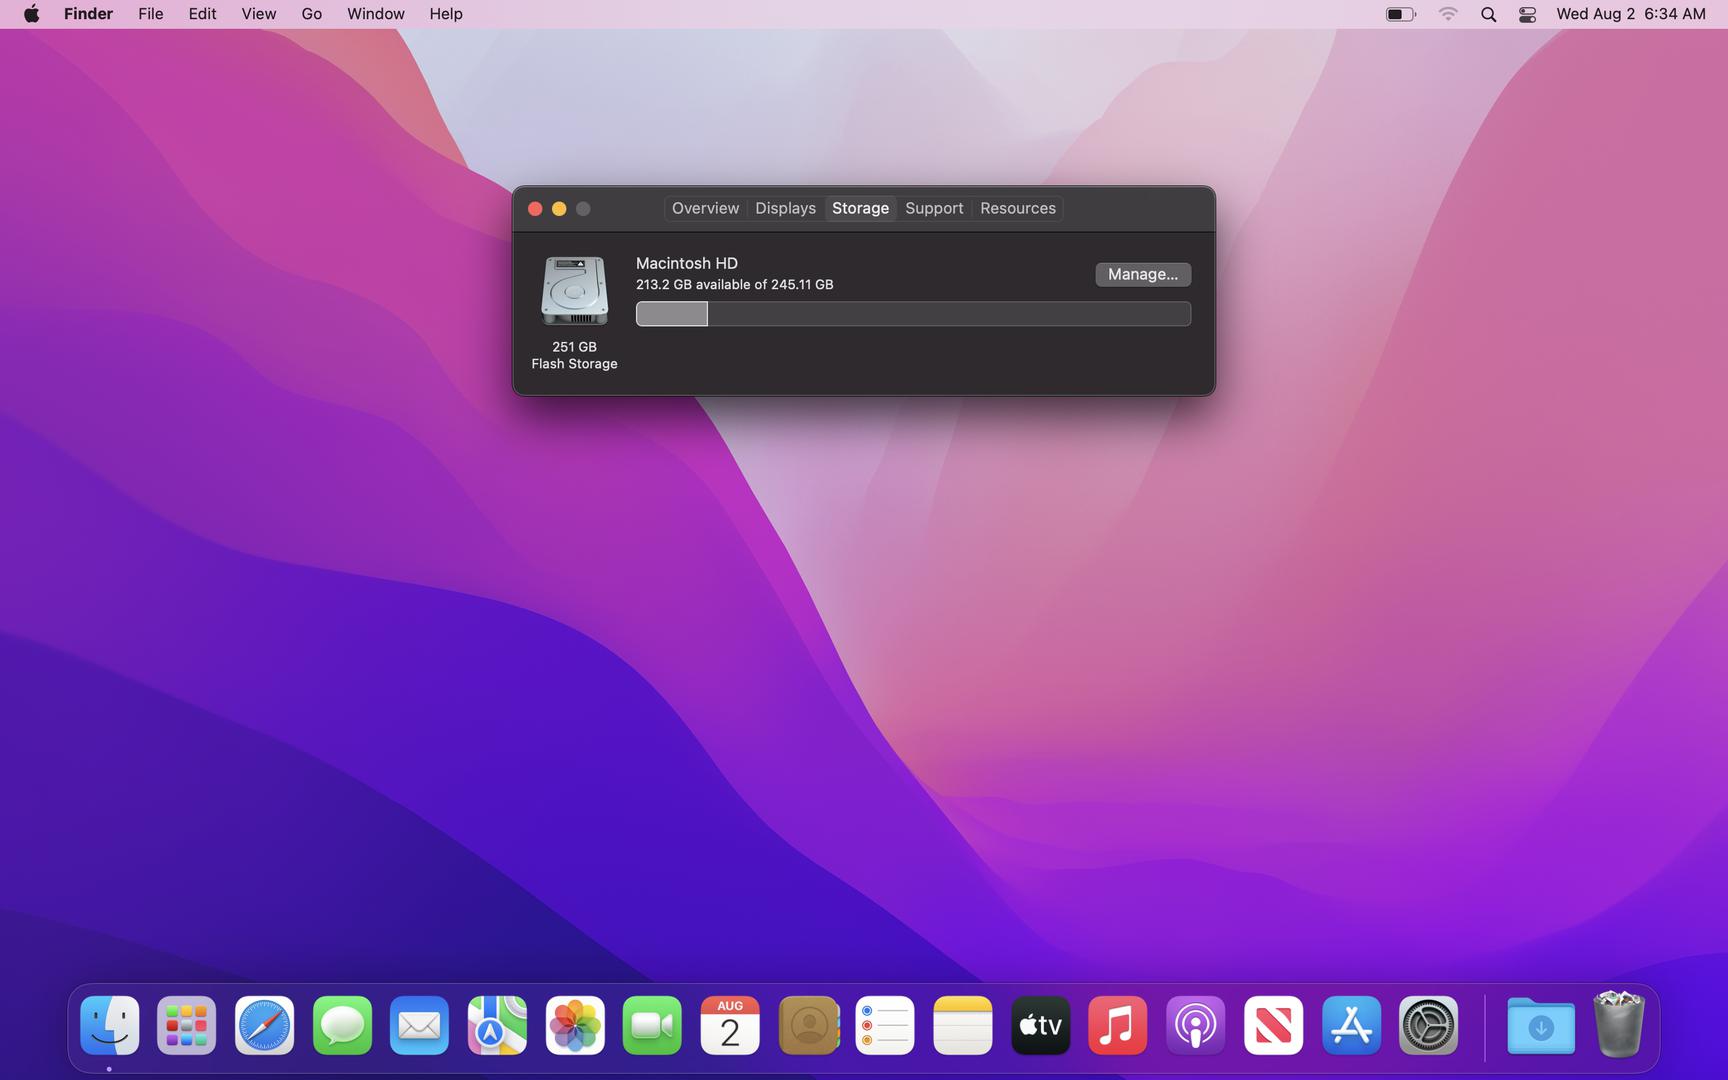The image size is (1728, 1080).
Task: Open Spotlight search magnifier icon
Action: point(1488,14)
